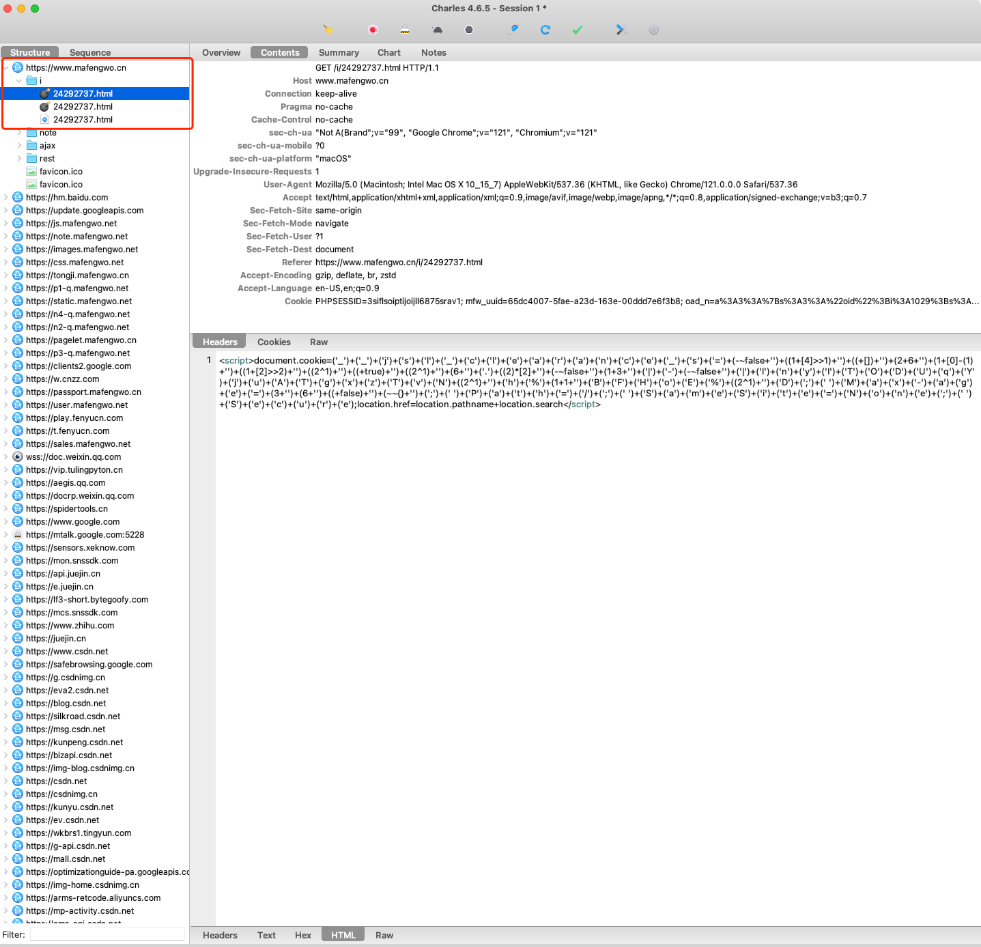Click globe icon for update.googleapis.com
This screenshot has height=947, width=981.
[x=18, y=210]
